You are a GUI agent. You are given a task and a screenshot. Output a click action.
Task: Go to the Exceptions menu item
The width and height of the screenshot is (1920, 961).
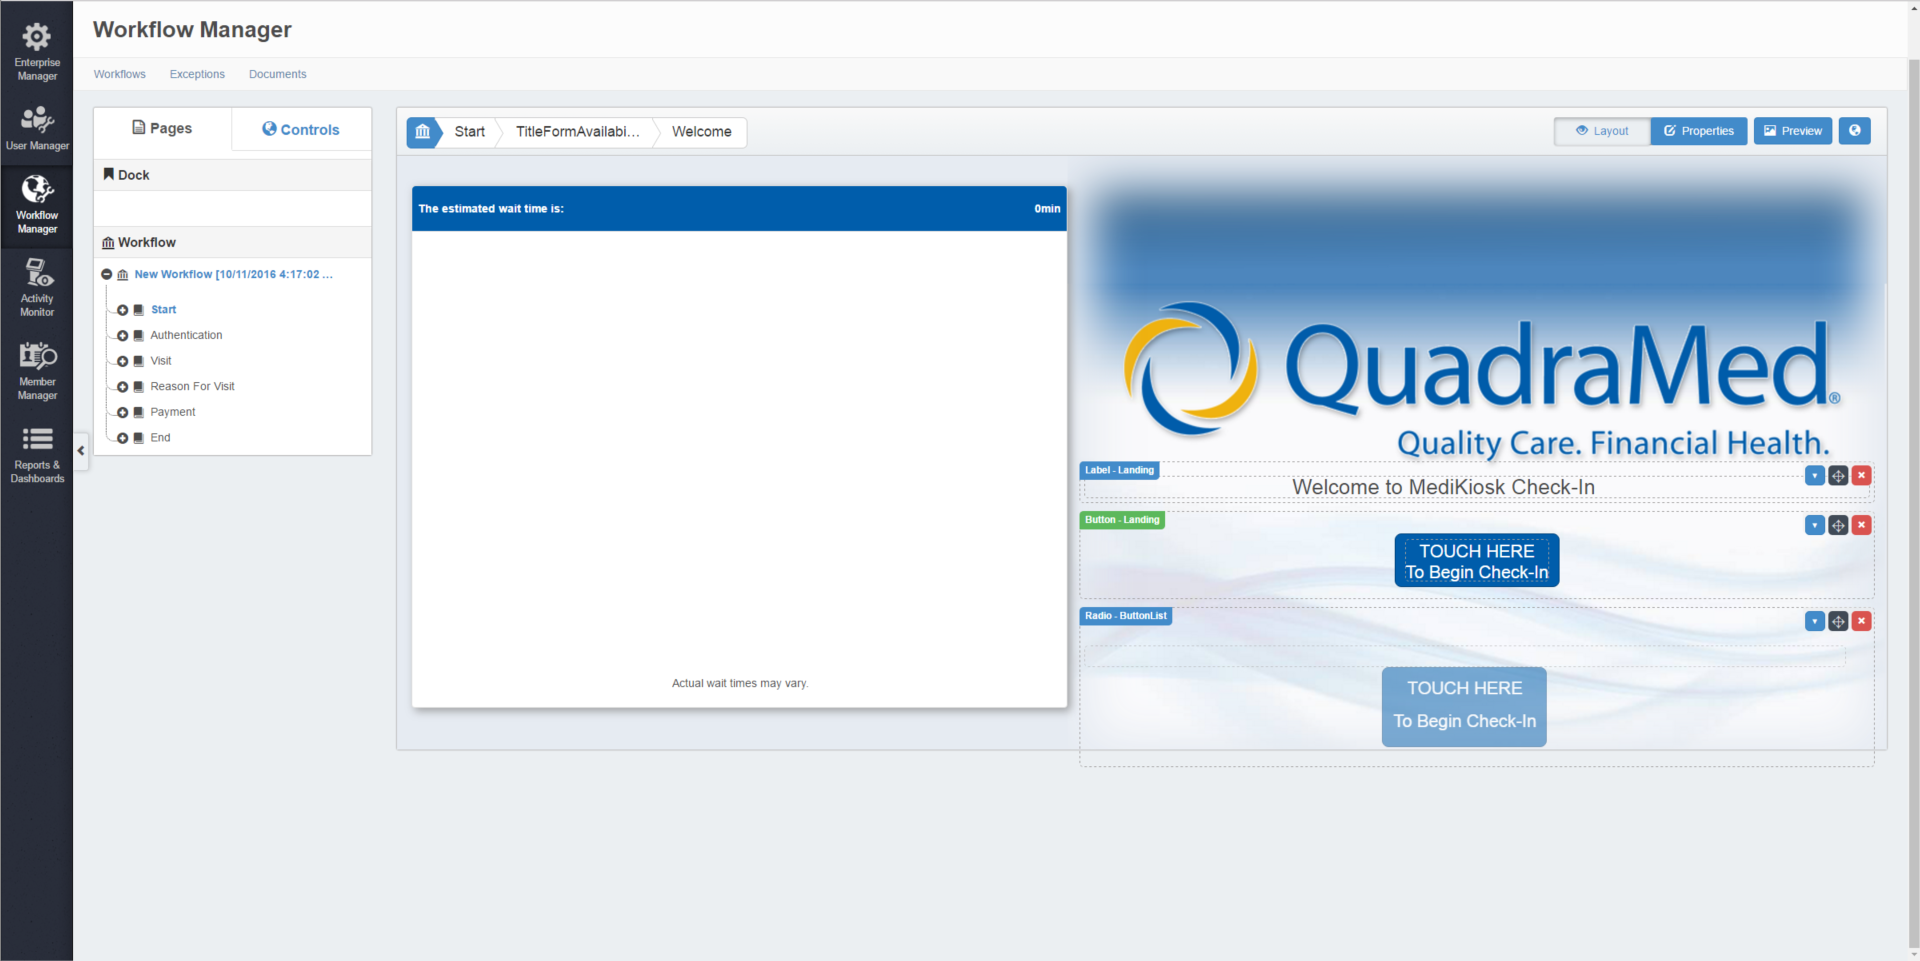(197, 74)
